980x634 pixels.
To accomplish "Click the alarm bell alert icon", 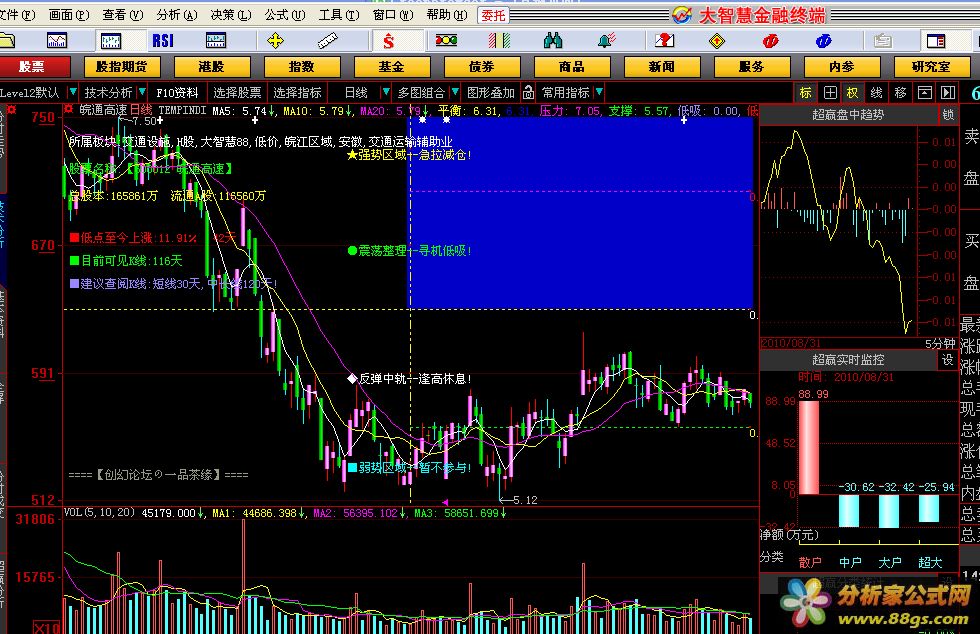I will 606,41.
